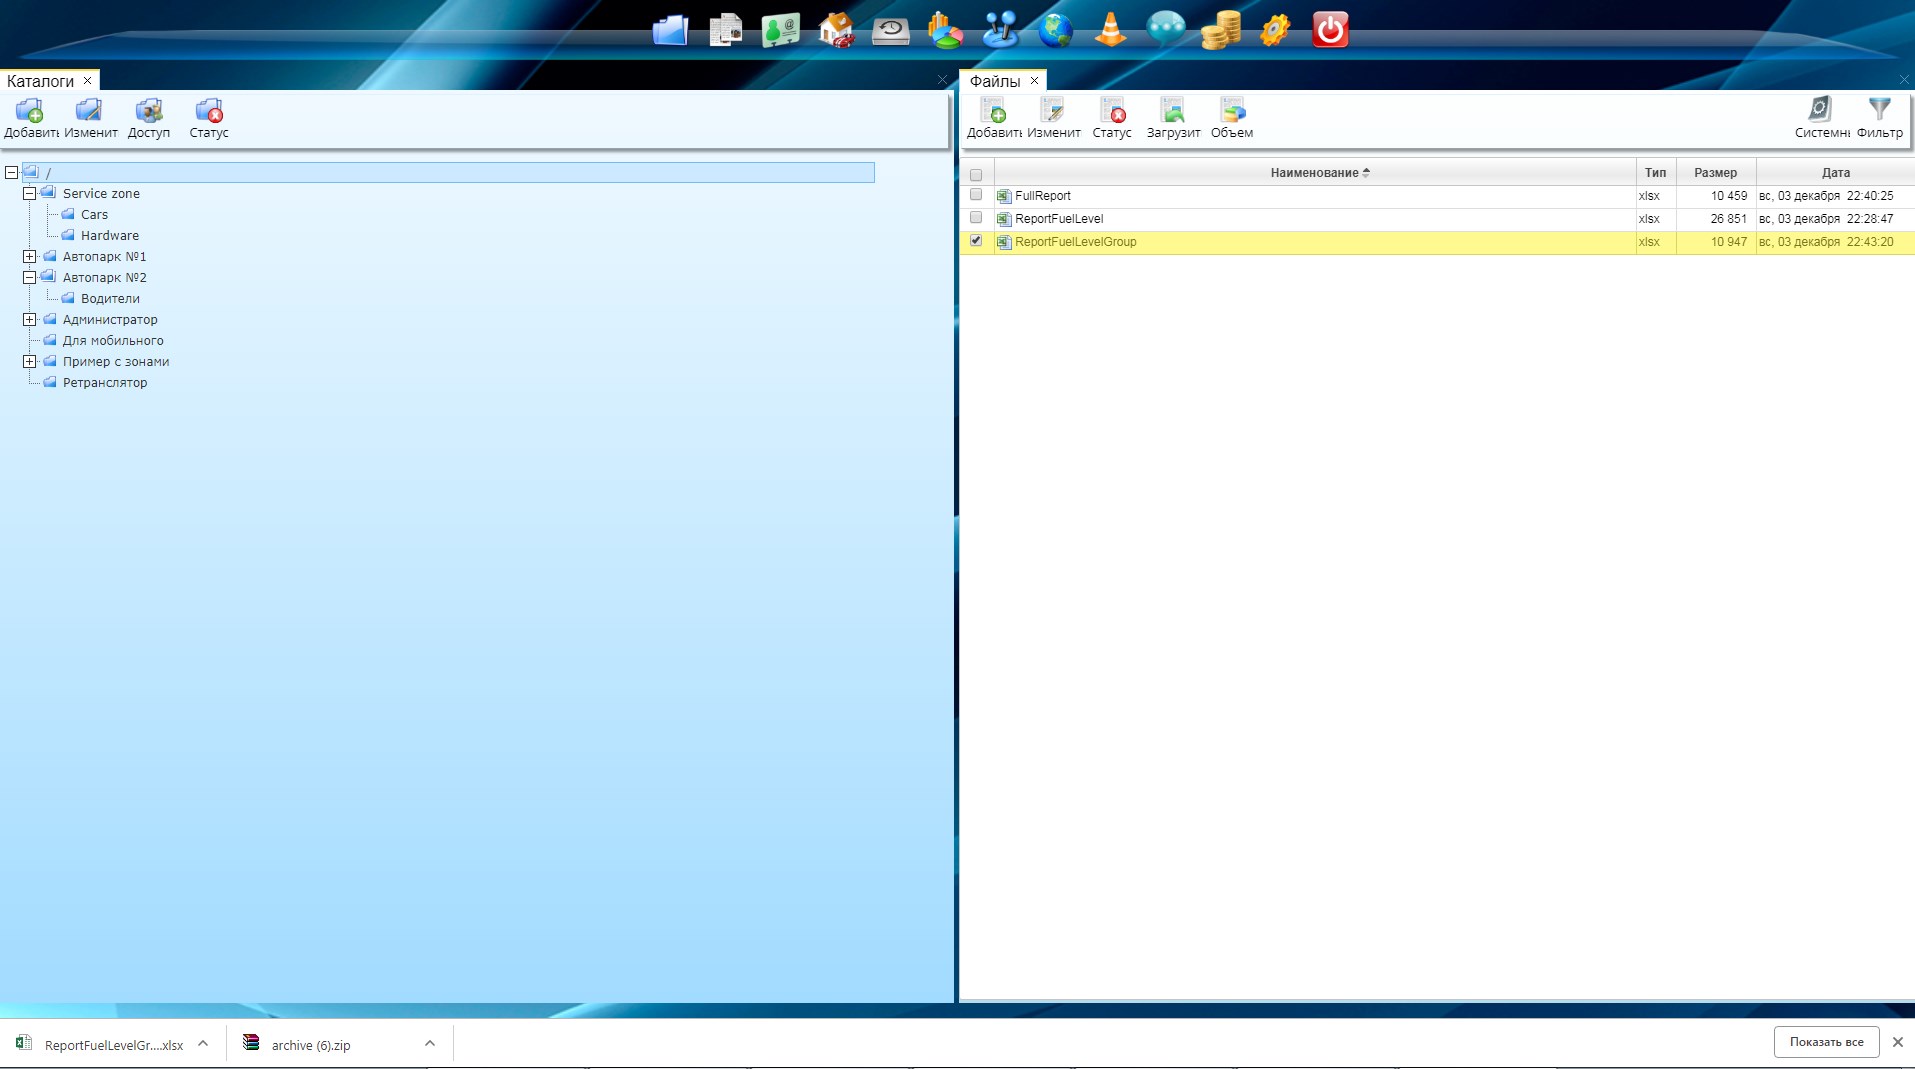1915x1069 pixels.
Task: Click Добавить in the Каталоги toolbar
Action: tap(30, 118)
